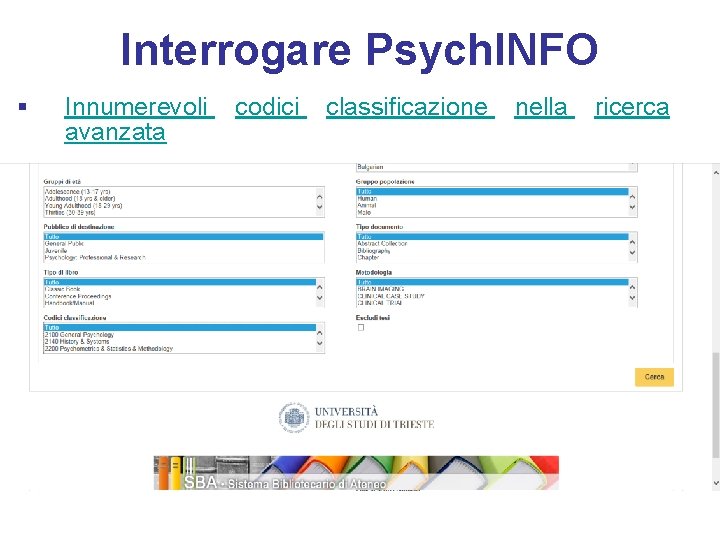Image resolution: width=720 pixels, height=540 pixels.
Task: Choose Conference Proceedings book type
Action: [180, 296]
